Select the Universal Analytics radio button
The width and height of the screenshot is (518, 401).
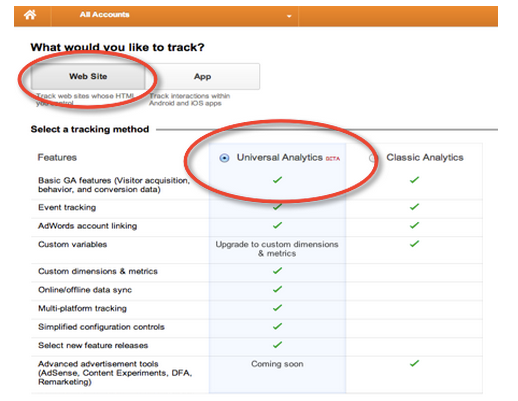point(224,158)
